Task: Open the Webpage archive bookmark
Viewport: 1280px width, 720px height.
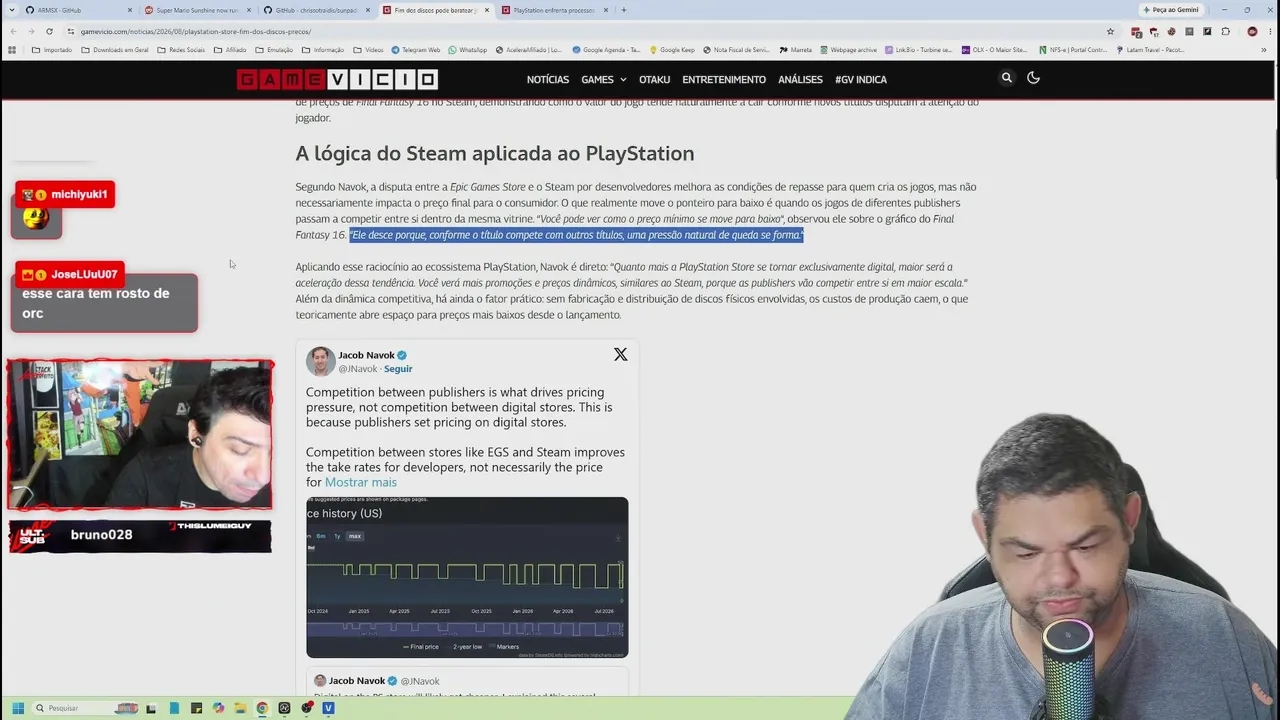Action: [848, 49]
